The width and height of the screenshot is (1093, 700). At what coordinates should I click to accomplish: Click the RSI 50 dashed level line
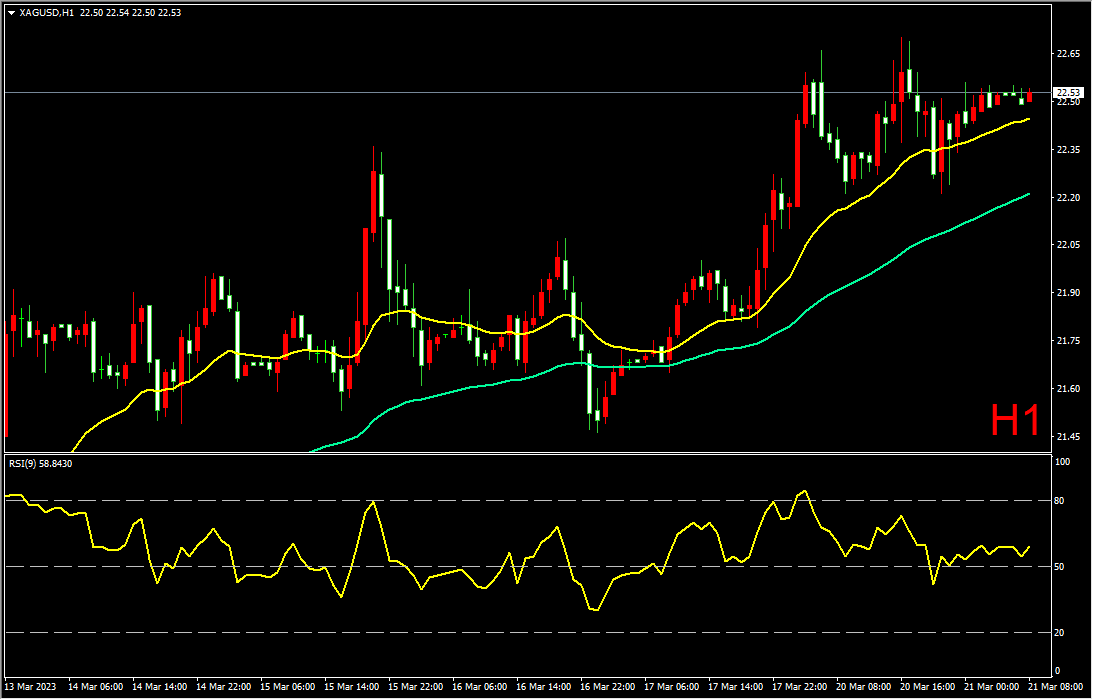[x=528, y=567]
